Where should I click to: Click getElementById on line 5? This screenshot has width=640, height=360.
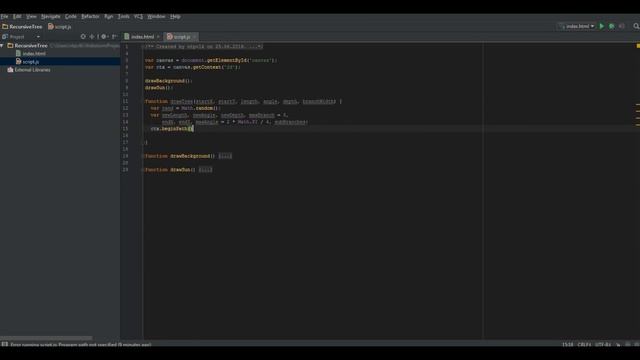coord(227,60)
